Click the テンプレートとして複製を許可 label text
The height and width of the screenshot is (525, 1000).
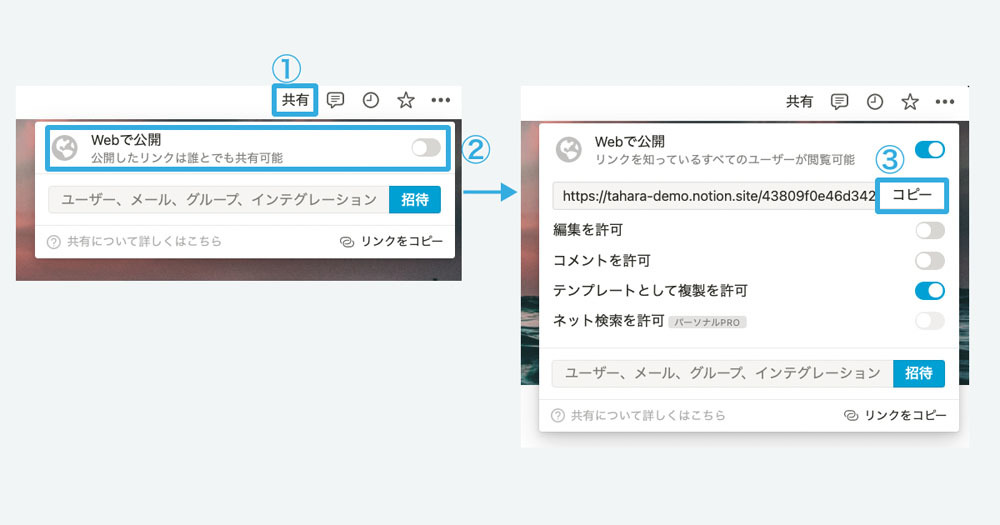651,291
